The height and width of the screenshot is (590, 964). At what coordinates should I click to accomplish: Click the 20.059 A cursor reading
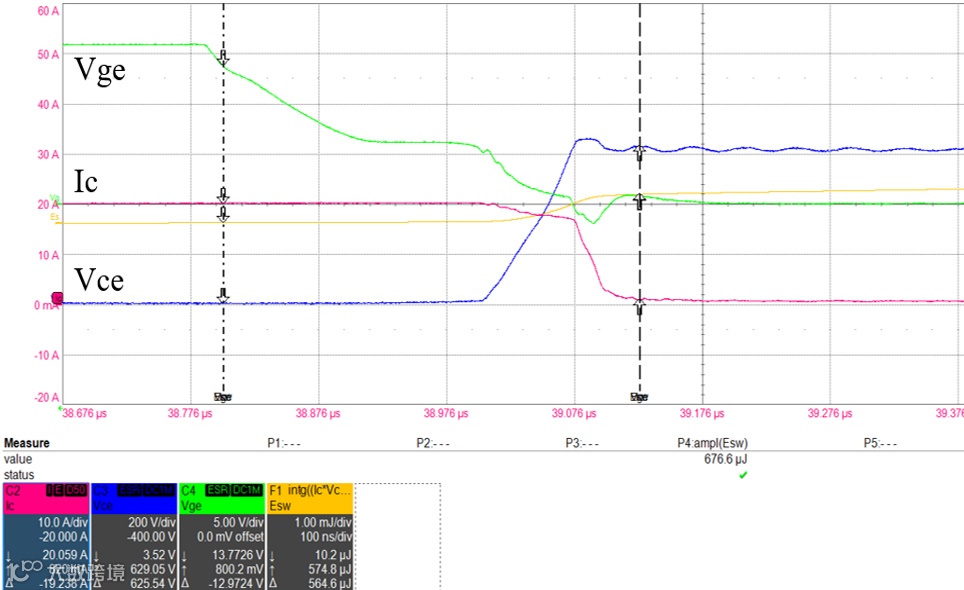65,554
